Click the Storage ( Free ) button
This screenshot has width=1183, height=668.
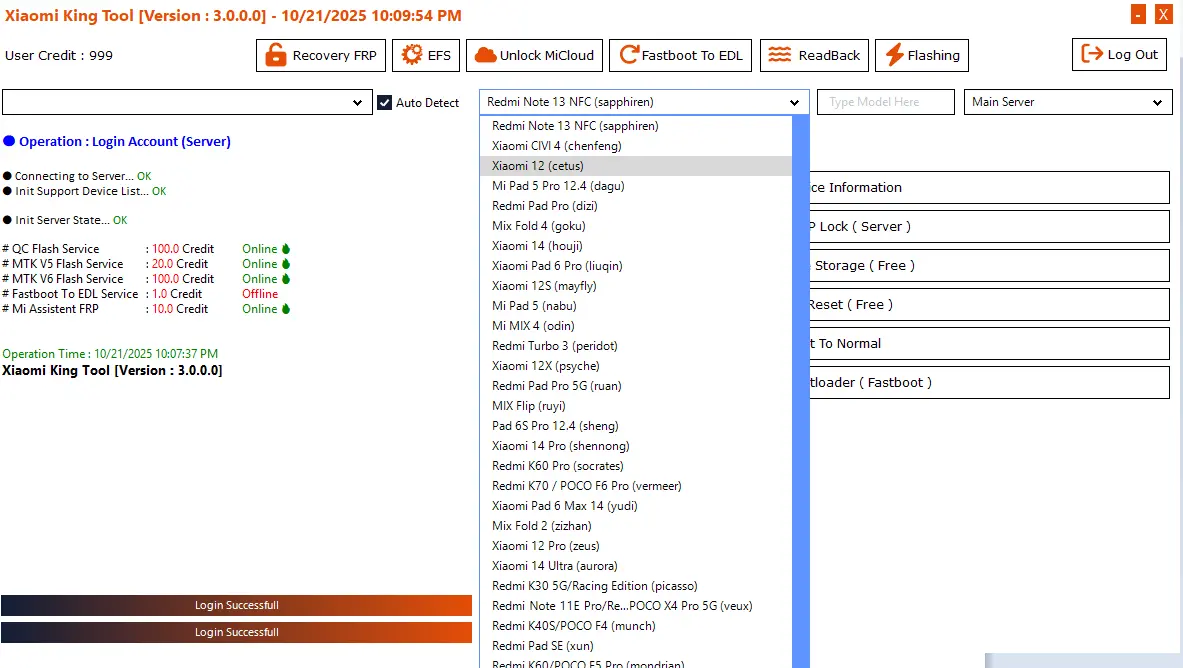pos(989,266)
